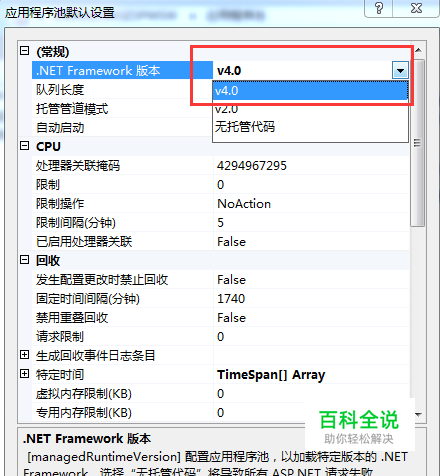Click the vertical scrollbar thumb
Image resolution: width=440 pixels, height=476 pixels.
click(418, 143)
